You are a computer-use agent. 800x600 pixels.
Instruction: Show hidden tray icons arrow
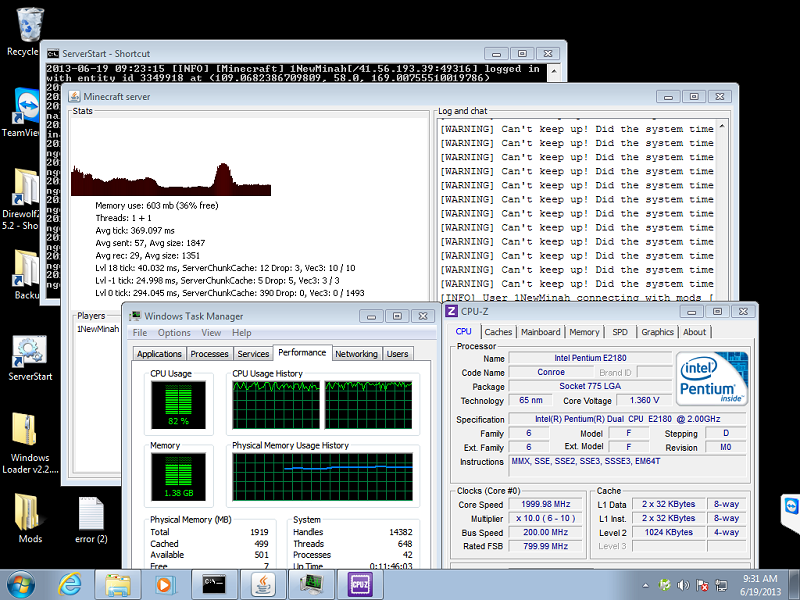645,585
